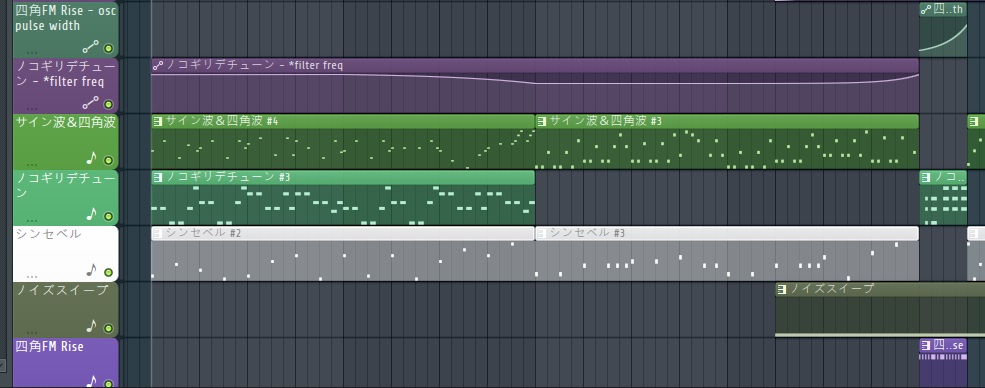The image size is (985, 388).
Task: Open the options dots on the シンセベル track header
Action: pos(32,276)
